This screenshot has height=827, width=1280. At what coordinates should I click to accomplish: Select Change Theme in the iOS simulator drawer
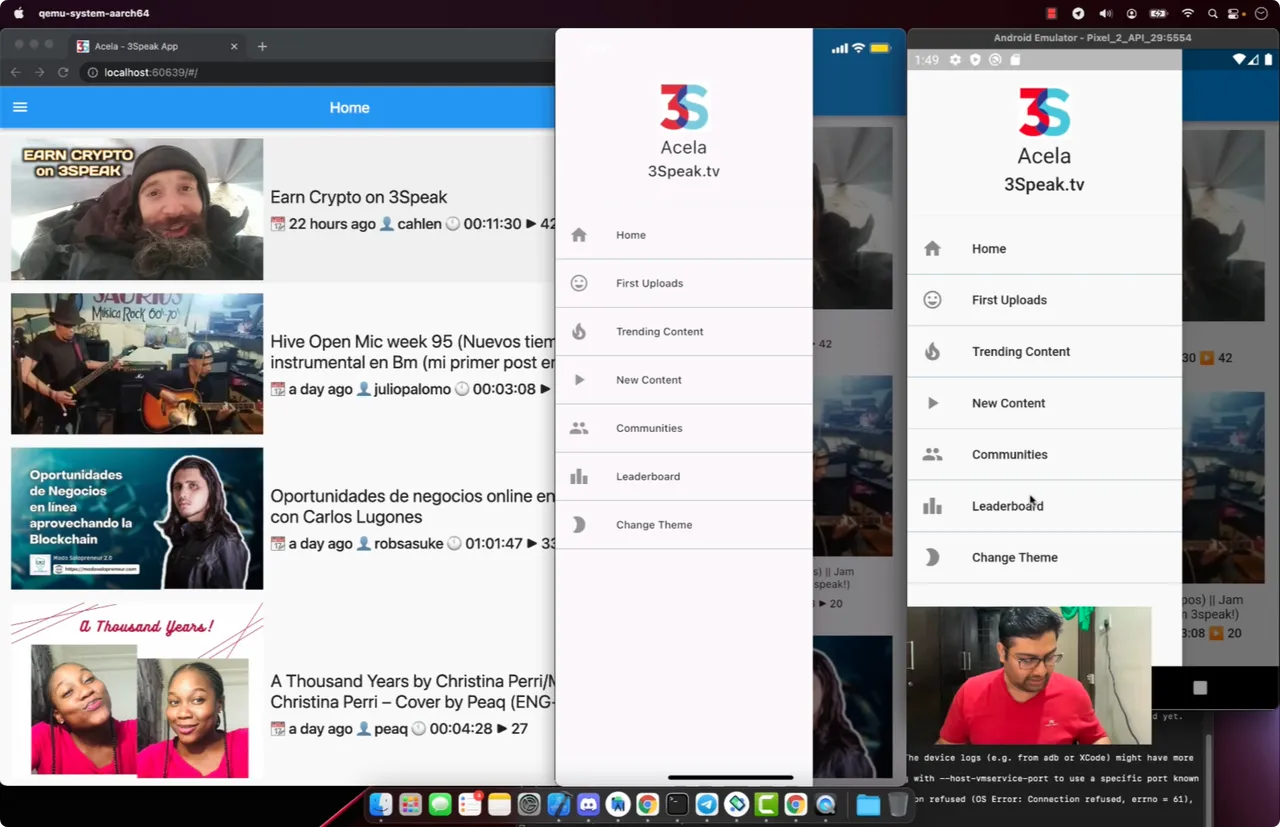coord(684,525)
